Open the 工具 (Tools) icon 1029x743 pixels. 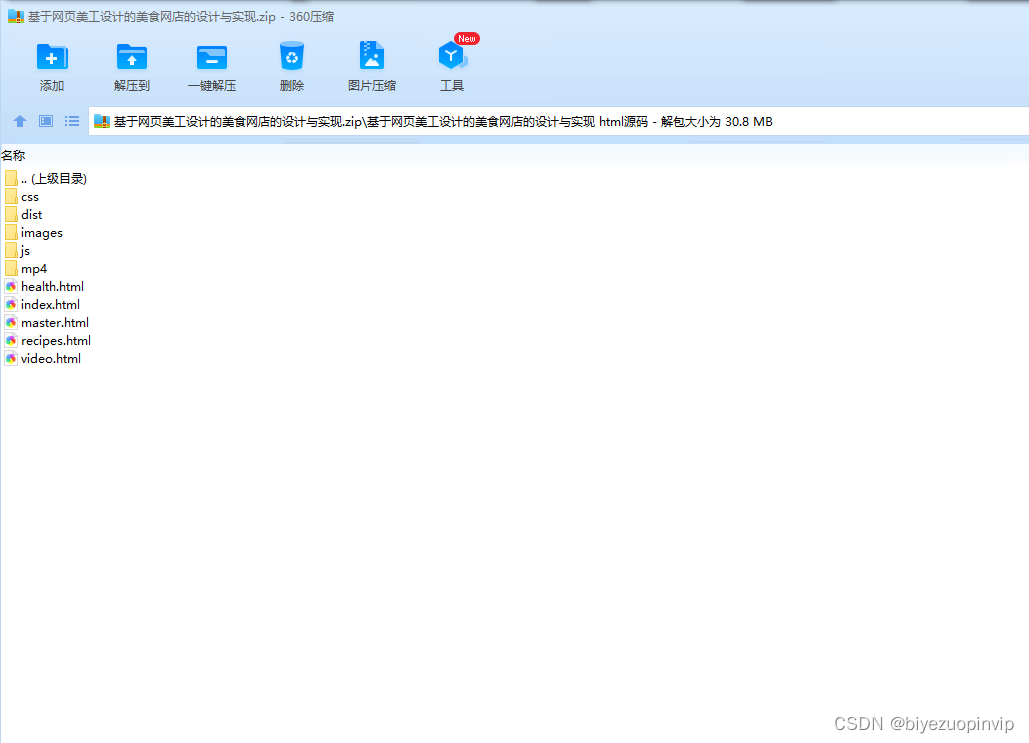[x=452, y=56]
